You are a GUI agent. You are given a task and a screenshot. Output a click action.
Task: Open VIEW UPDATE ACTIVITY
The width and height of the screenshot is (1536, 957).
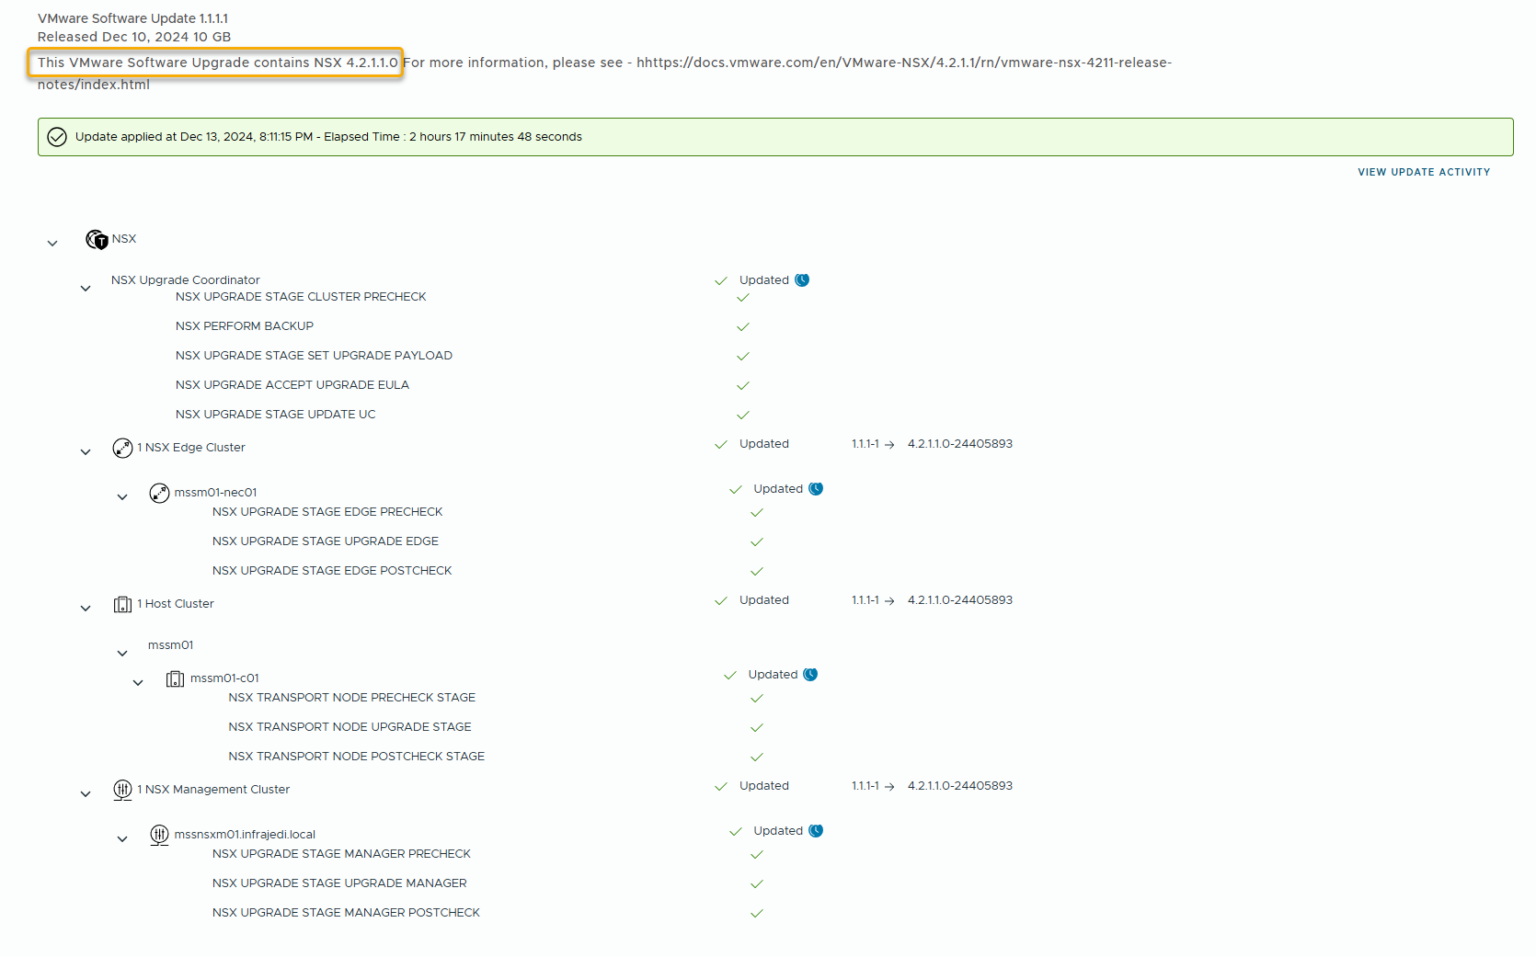[1424, 172]
